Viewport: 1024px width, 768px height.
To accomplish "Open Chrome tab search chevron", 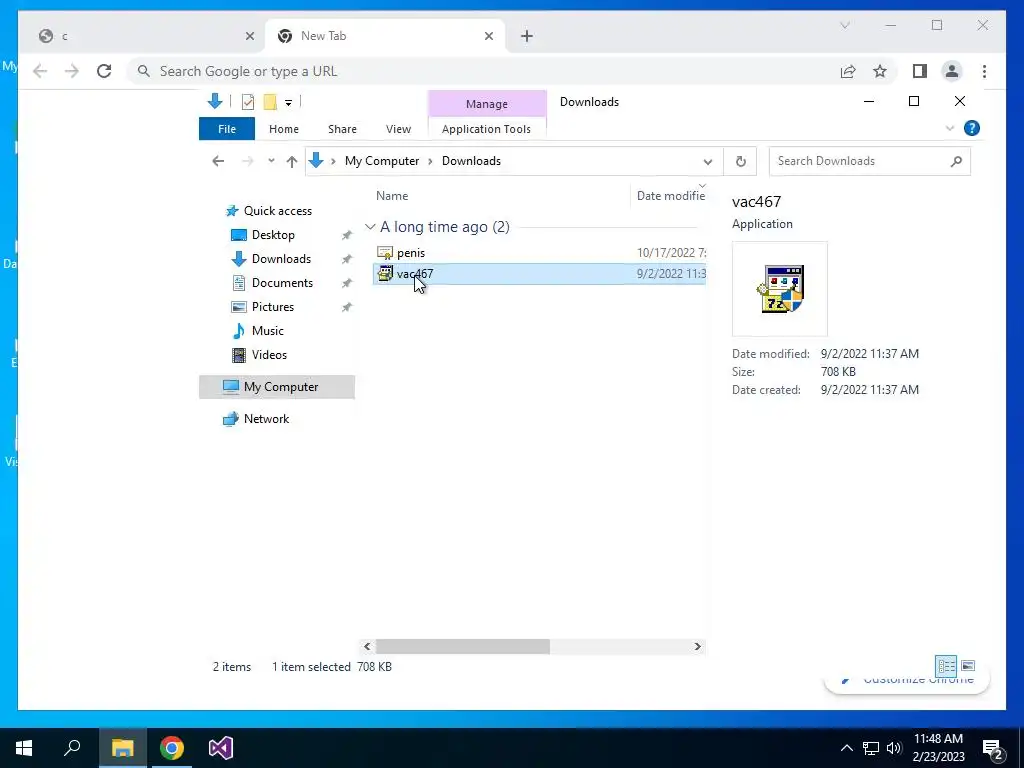I will [844, 25].
